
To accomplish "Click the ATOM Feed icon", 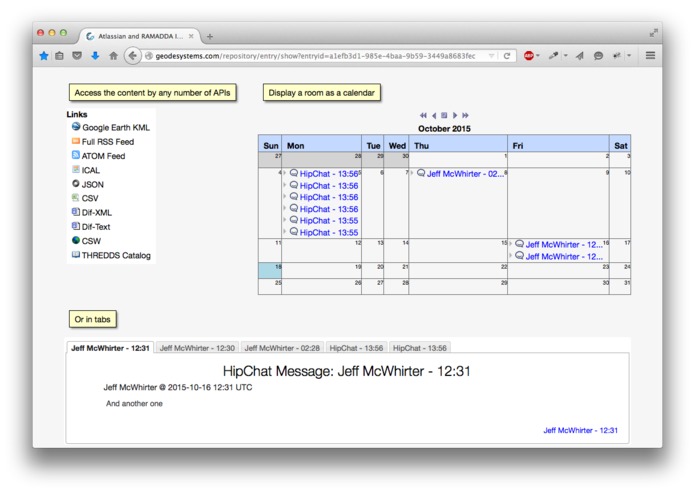I will 76,155.
